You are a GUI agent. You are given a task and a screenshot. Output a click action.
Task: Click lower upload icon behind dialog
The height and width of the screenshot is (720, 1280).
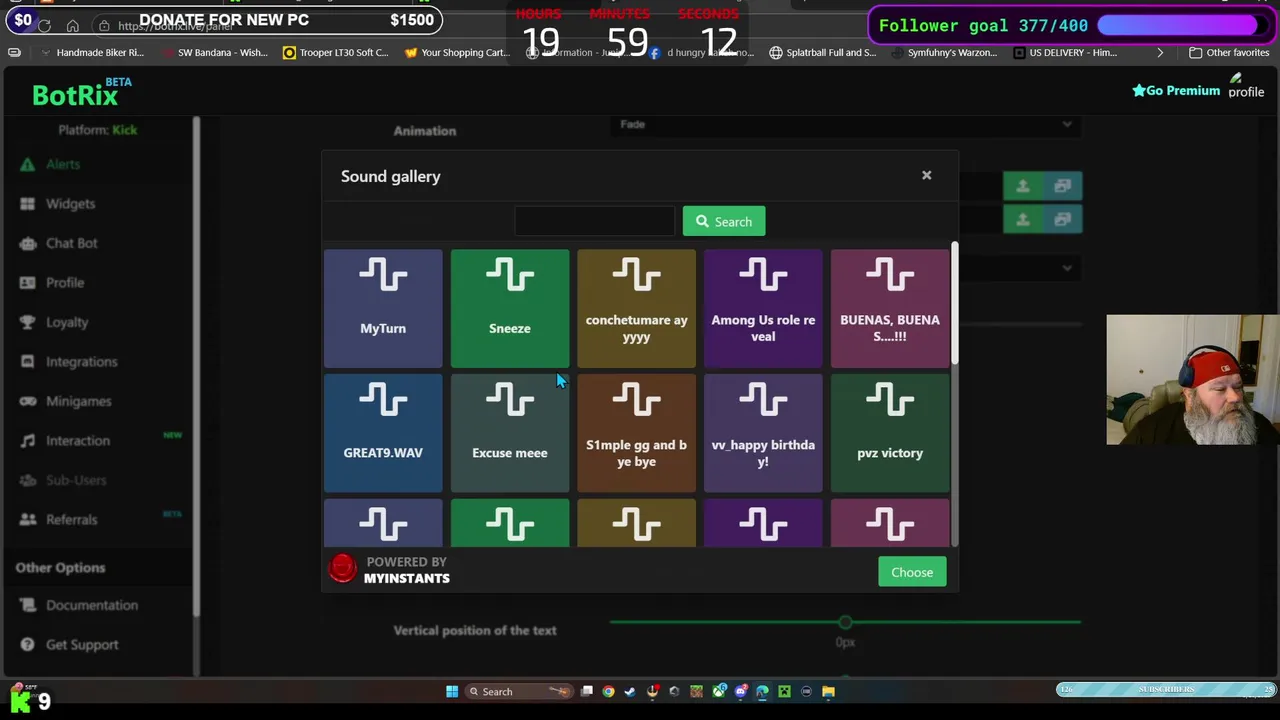pyautogui.click(x=1023, y=219)
